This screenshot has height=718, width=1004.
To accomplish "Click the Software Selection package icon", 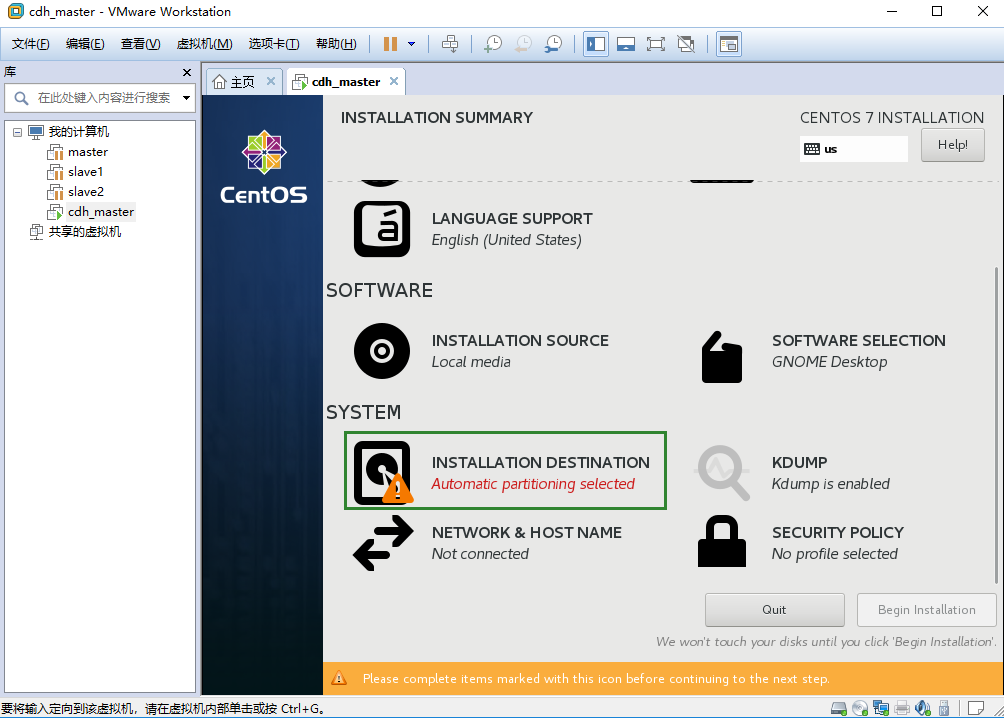I will [x=722, y=357].
